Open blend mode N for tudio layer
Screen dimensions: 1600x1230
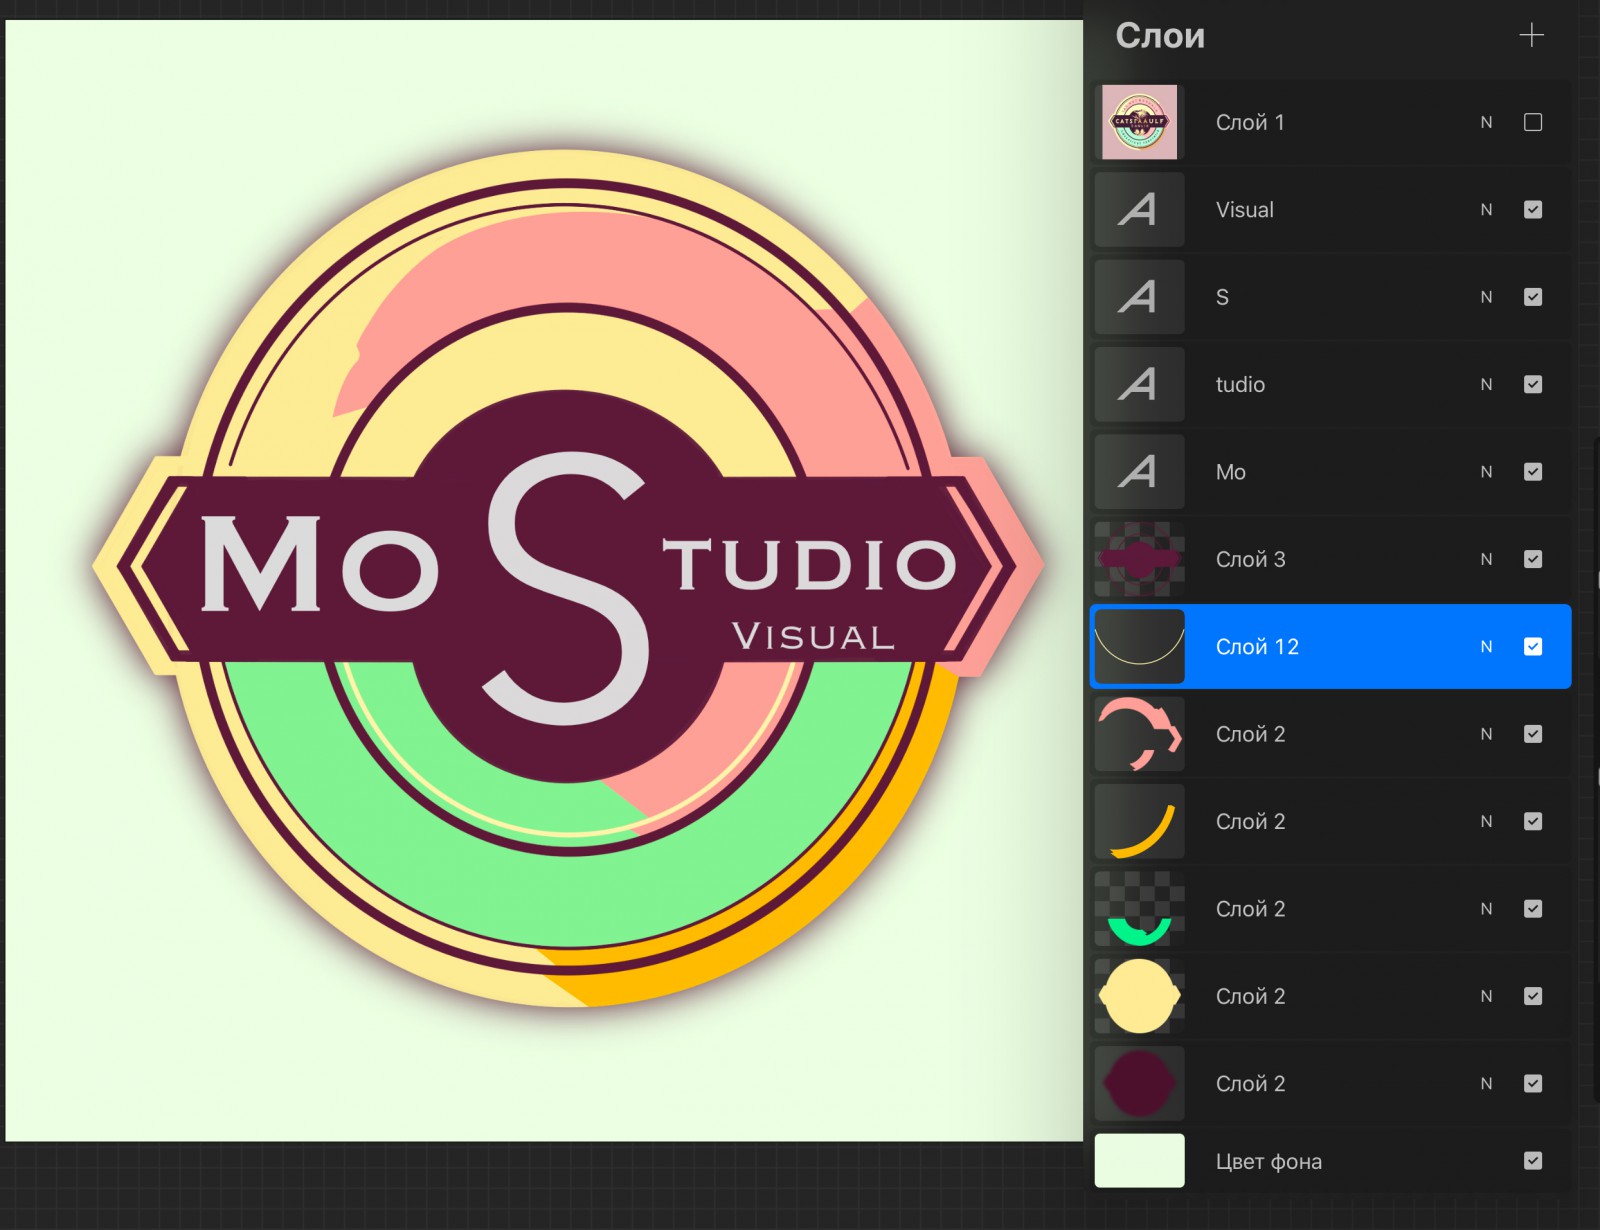[x=1487, y=384]
